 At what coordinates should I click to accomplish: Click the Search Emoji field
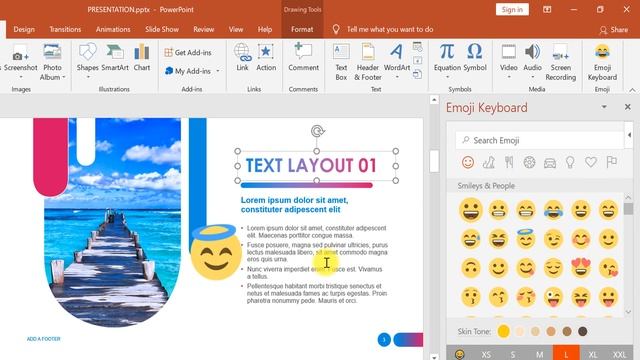tap(540, 140)
